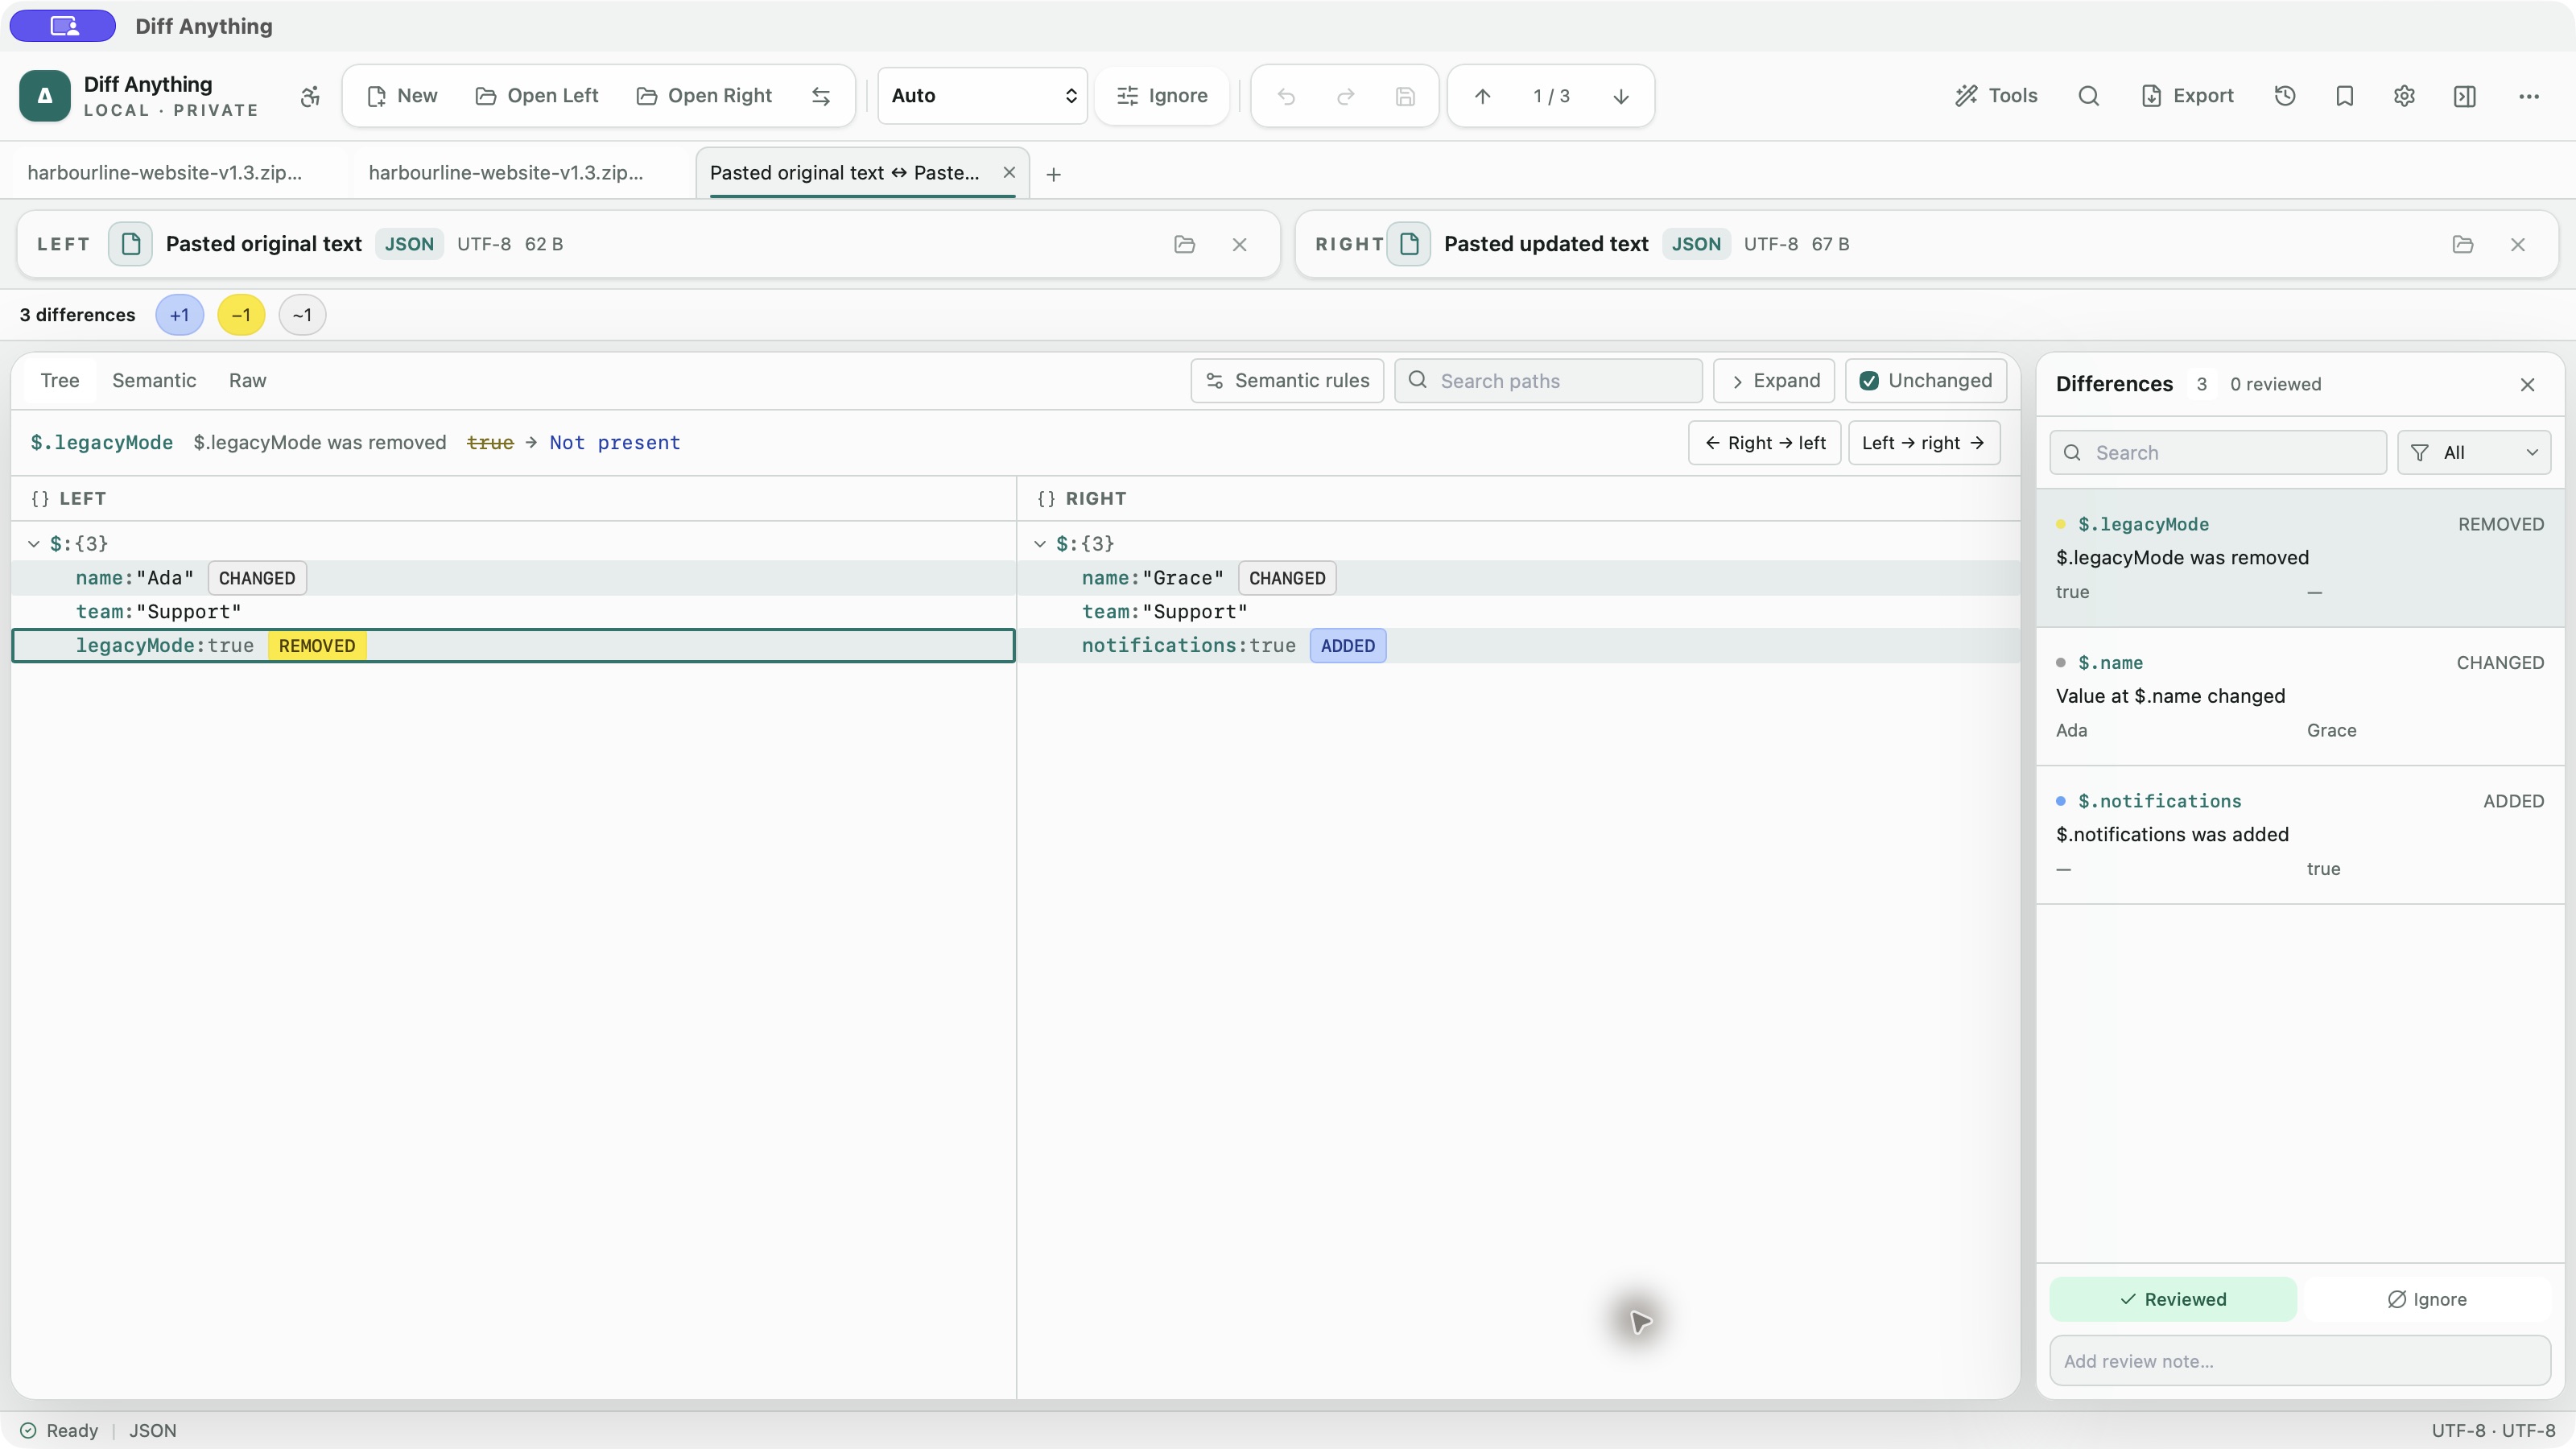The image size is (2576, 1449).
Task: Open the Auto comparison mode dropdown
Action: point(983,96)
